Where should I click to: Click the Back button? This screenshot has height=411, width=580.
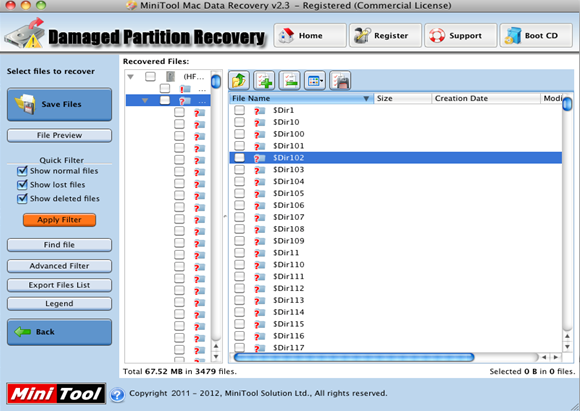click(x=59, y=332)
